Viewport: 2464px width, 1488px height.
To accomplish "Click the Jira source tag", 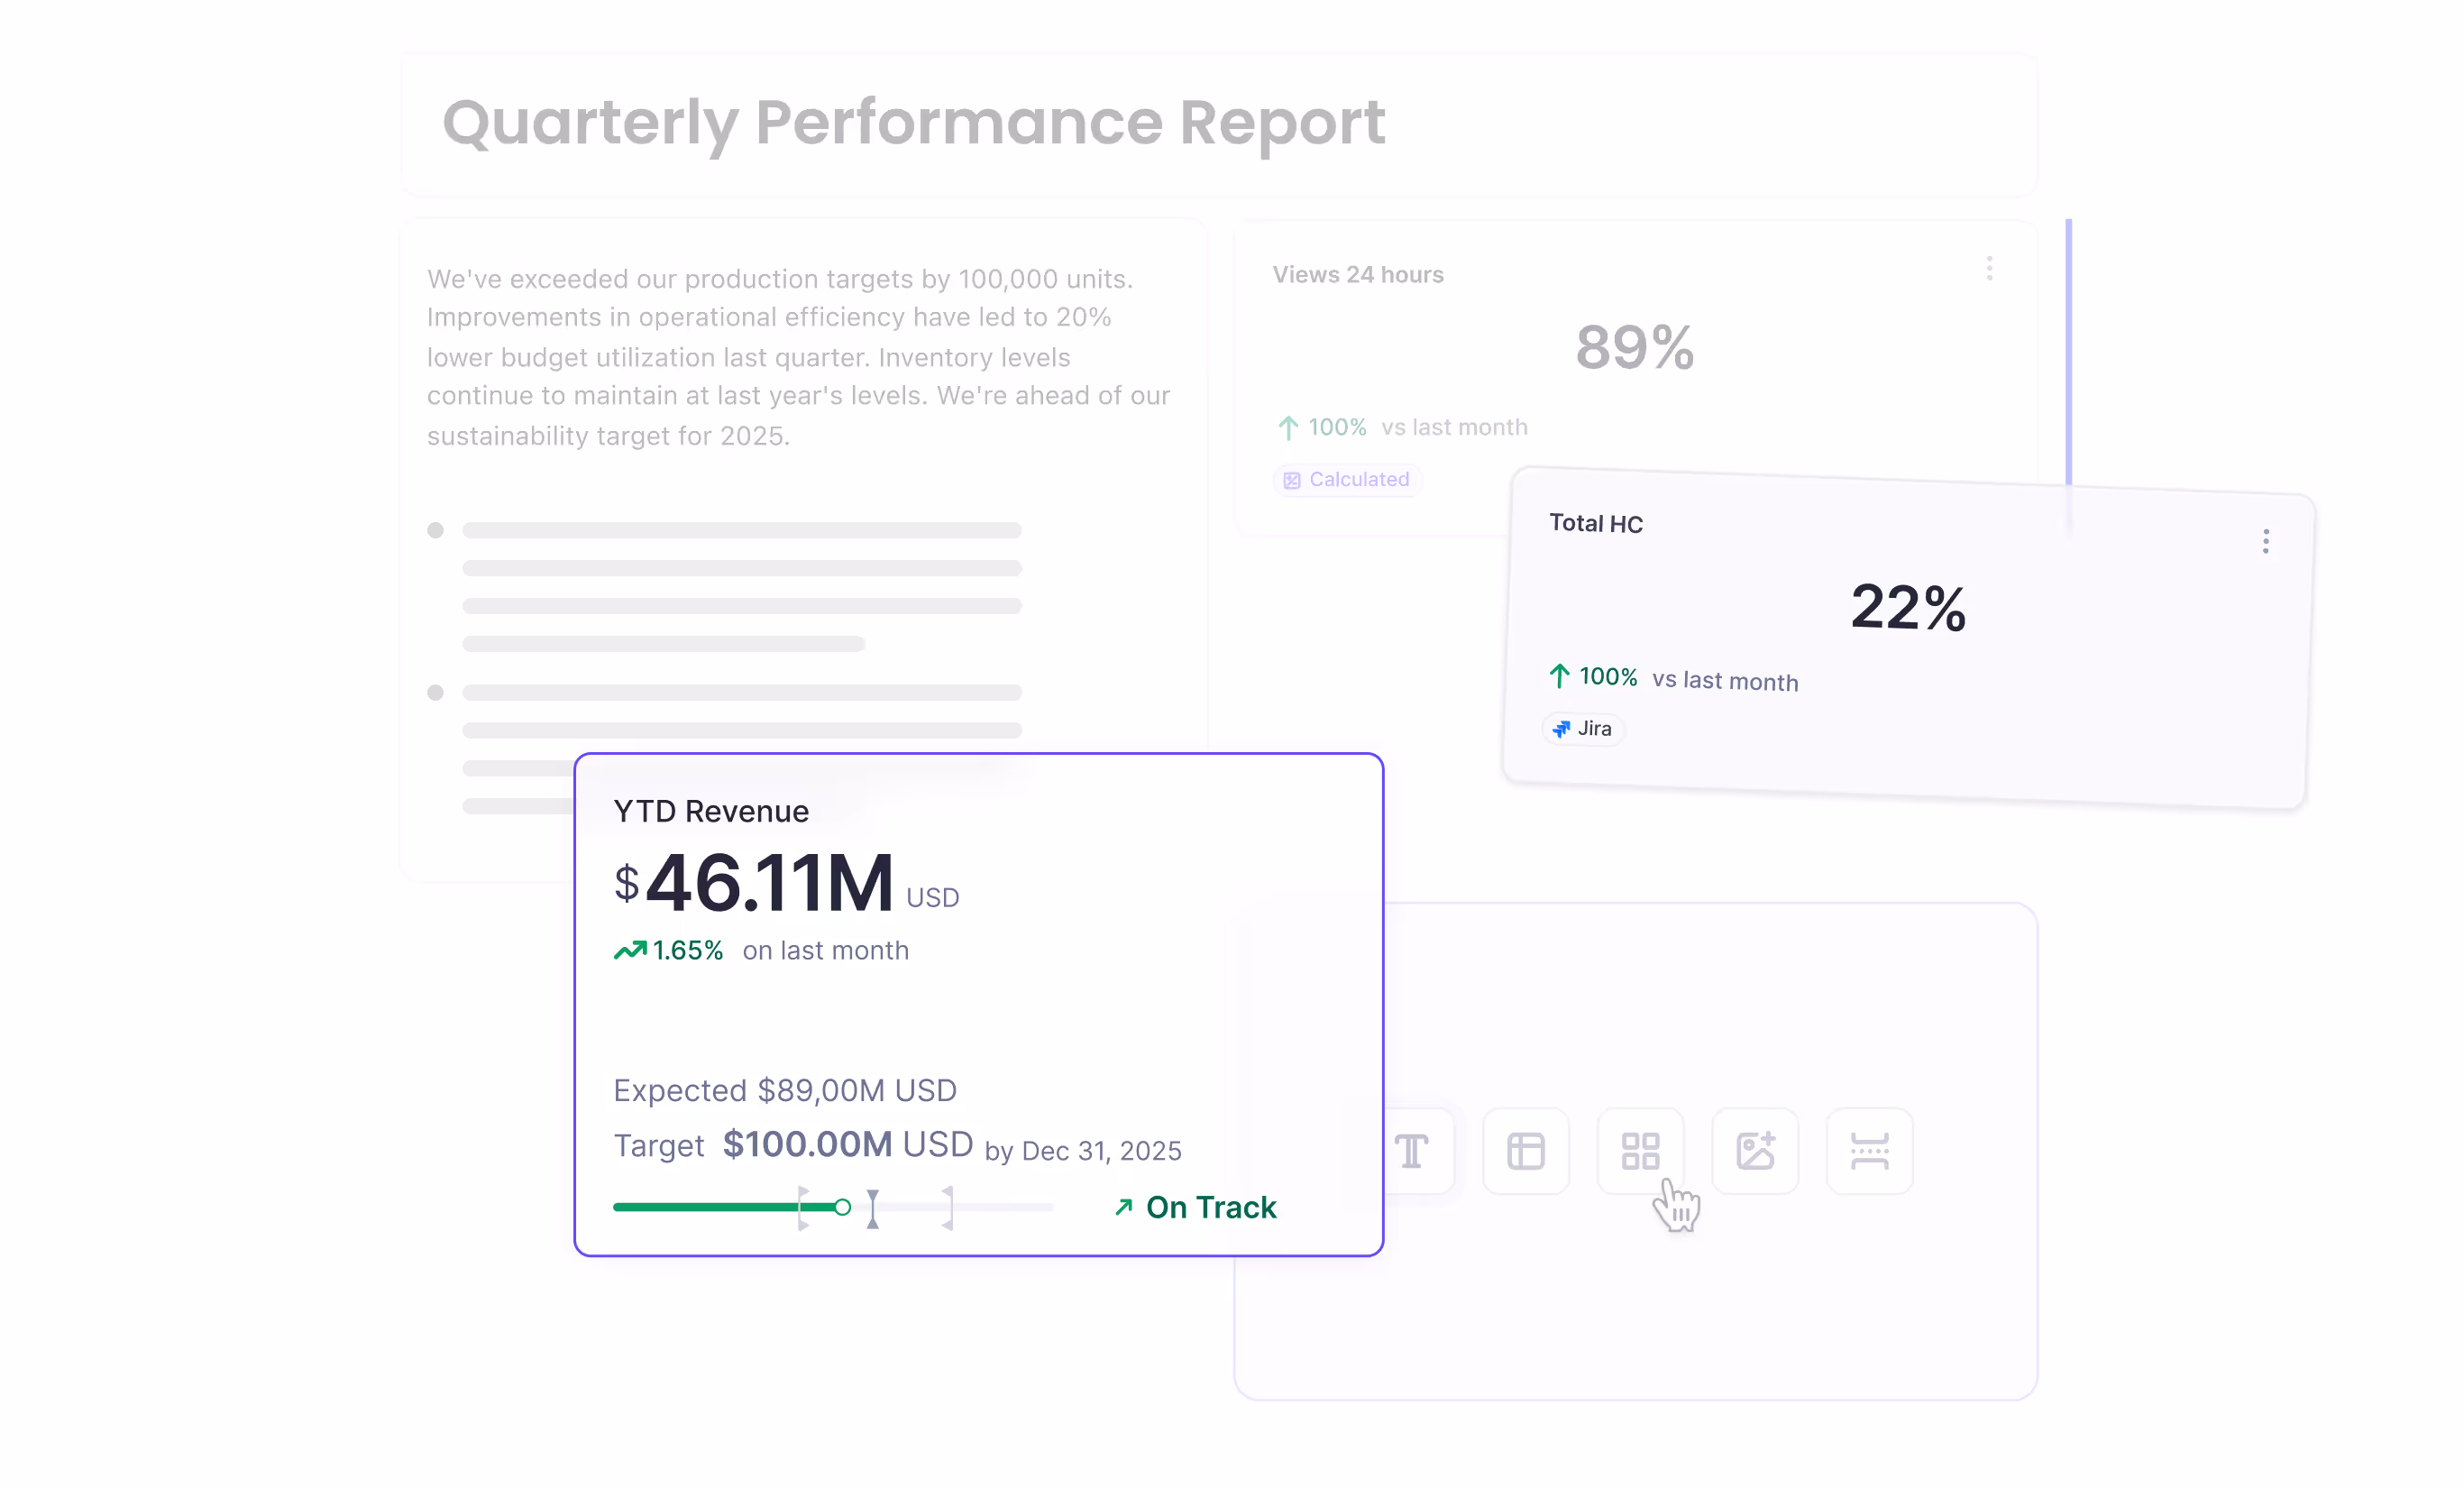I will click(1584, 729).
